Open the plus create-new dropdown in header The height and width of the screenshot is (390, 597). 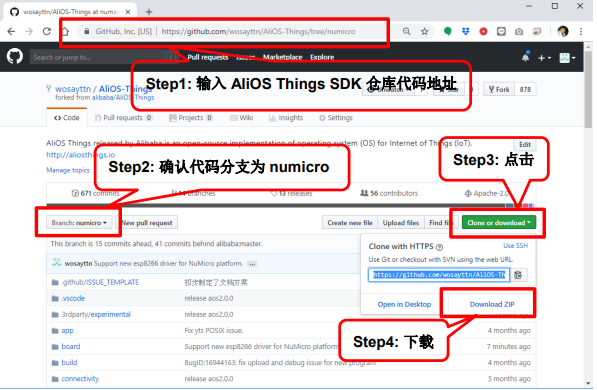click(544, 58)
